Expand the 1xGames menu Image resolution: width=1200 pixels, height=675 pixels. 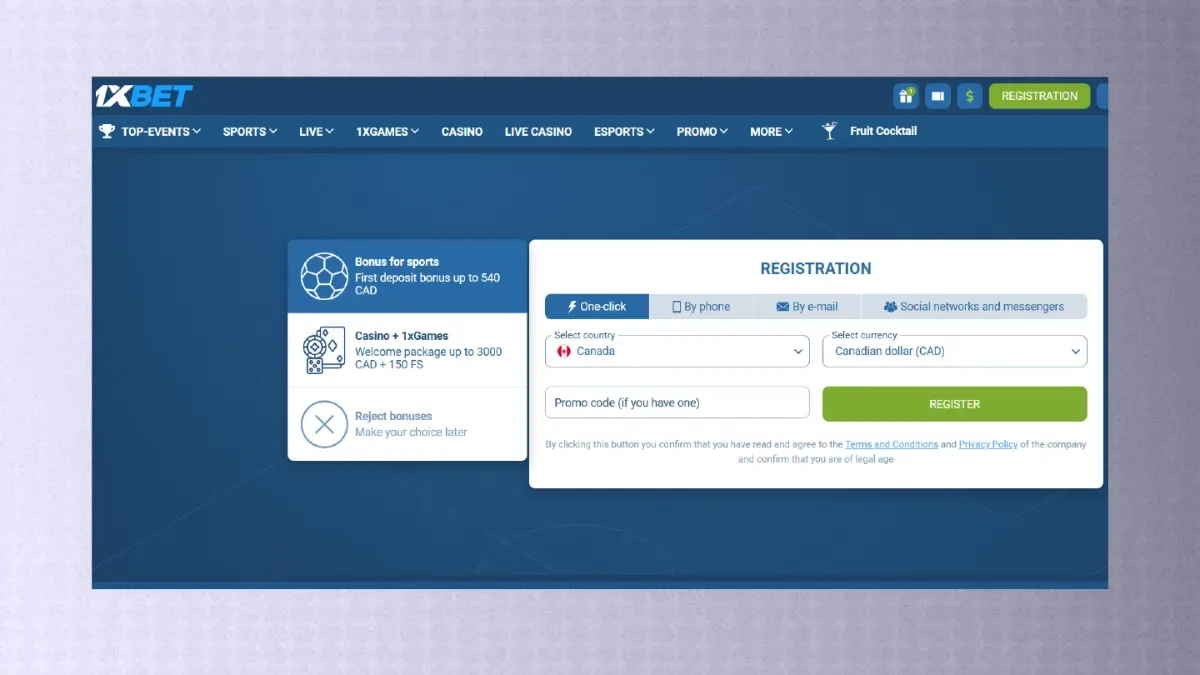(388, 131)
